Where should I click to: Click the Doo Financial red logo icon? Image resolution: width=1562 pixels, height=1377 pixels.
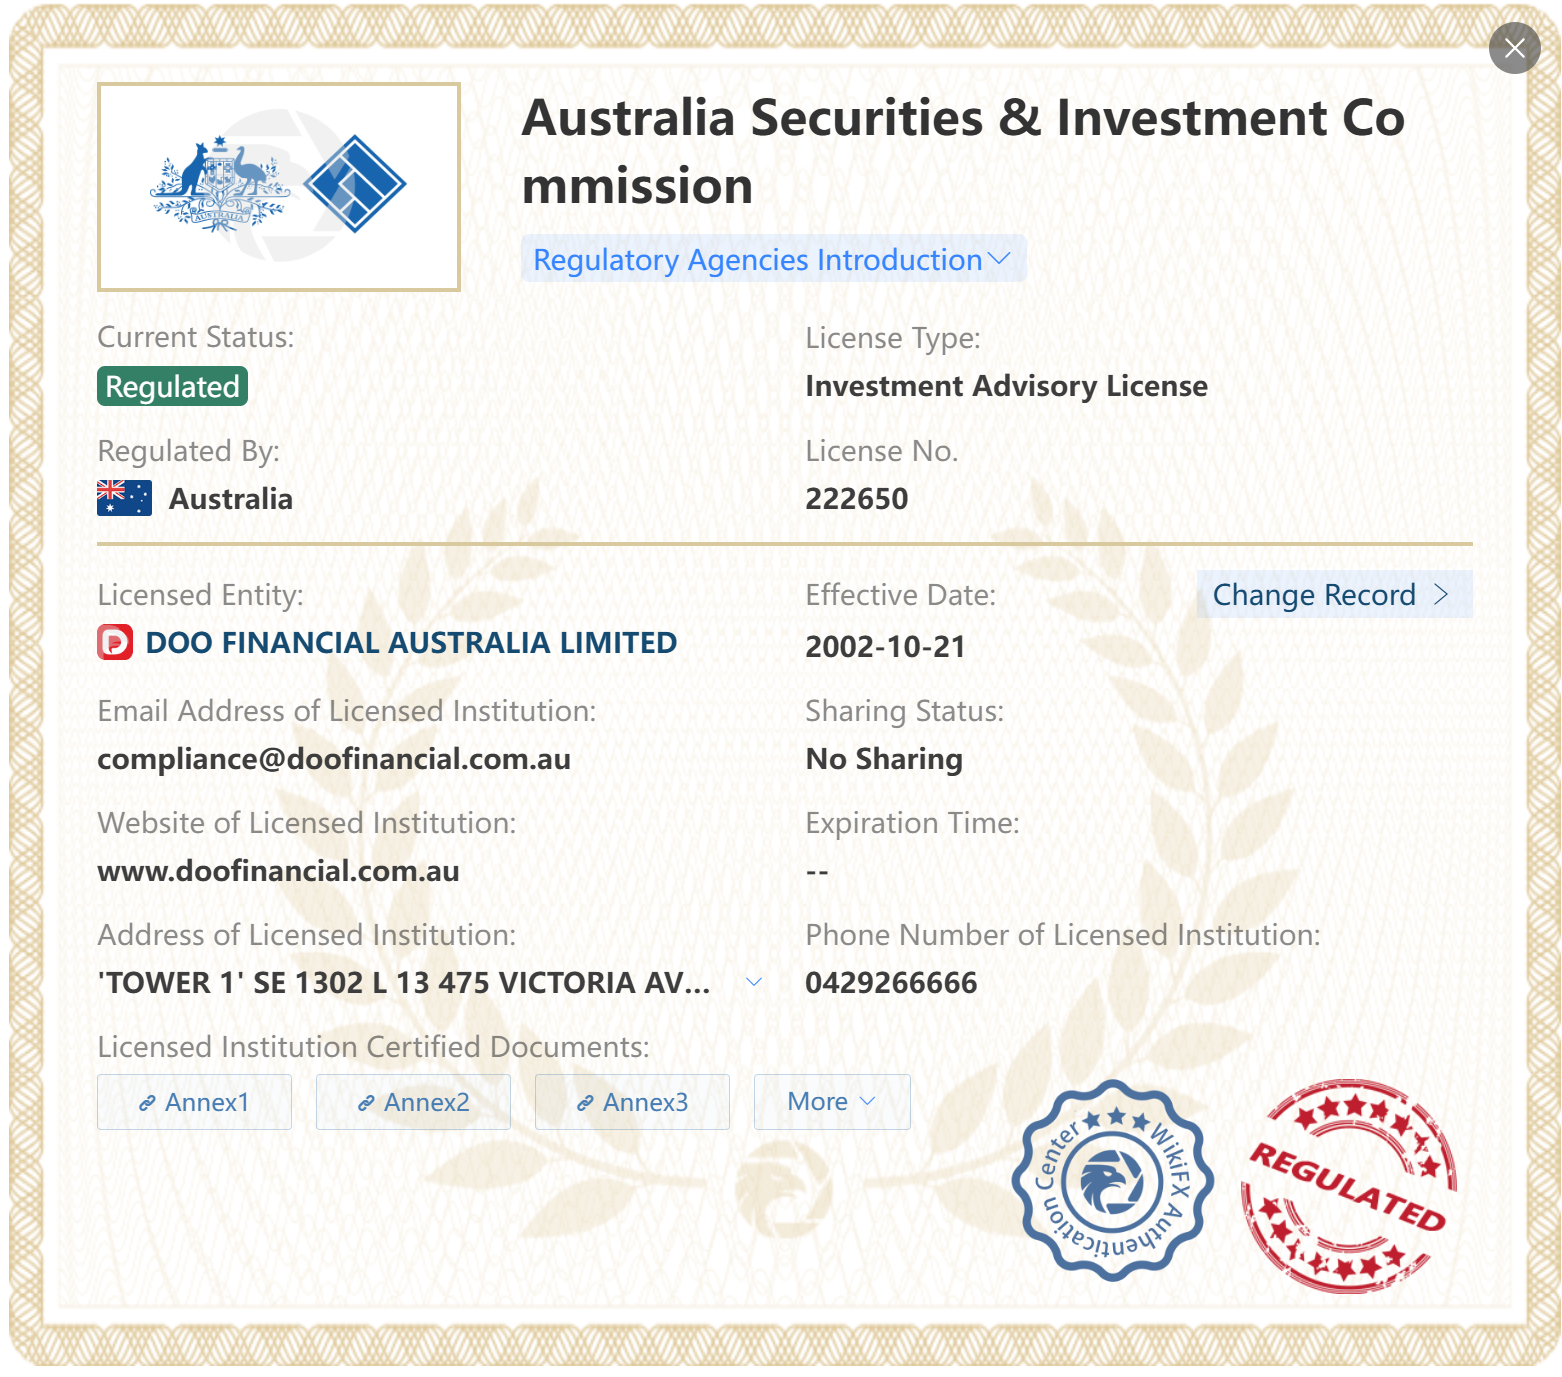[115, 643]
